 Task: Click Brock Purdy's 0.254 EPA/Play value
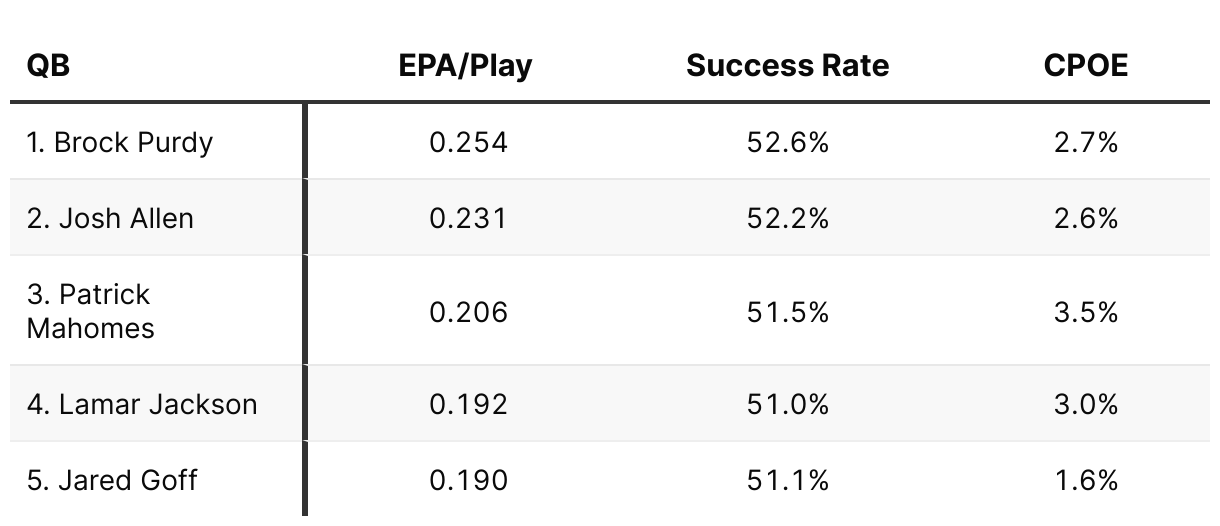[468, 142]
